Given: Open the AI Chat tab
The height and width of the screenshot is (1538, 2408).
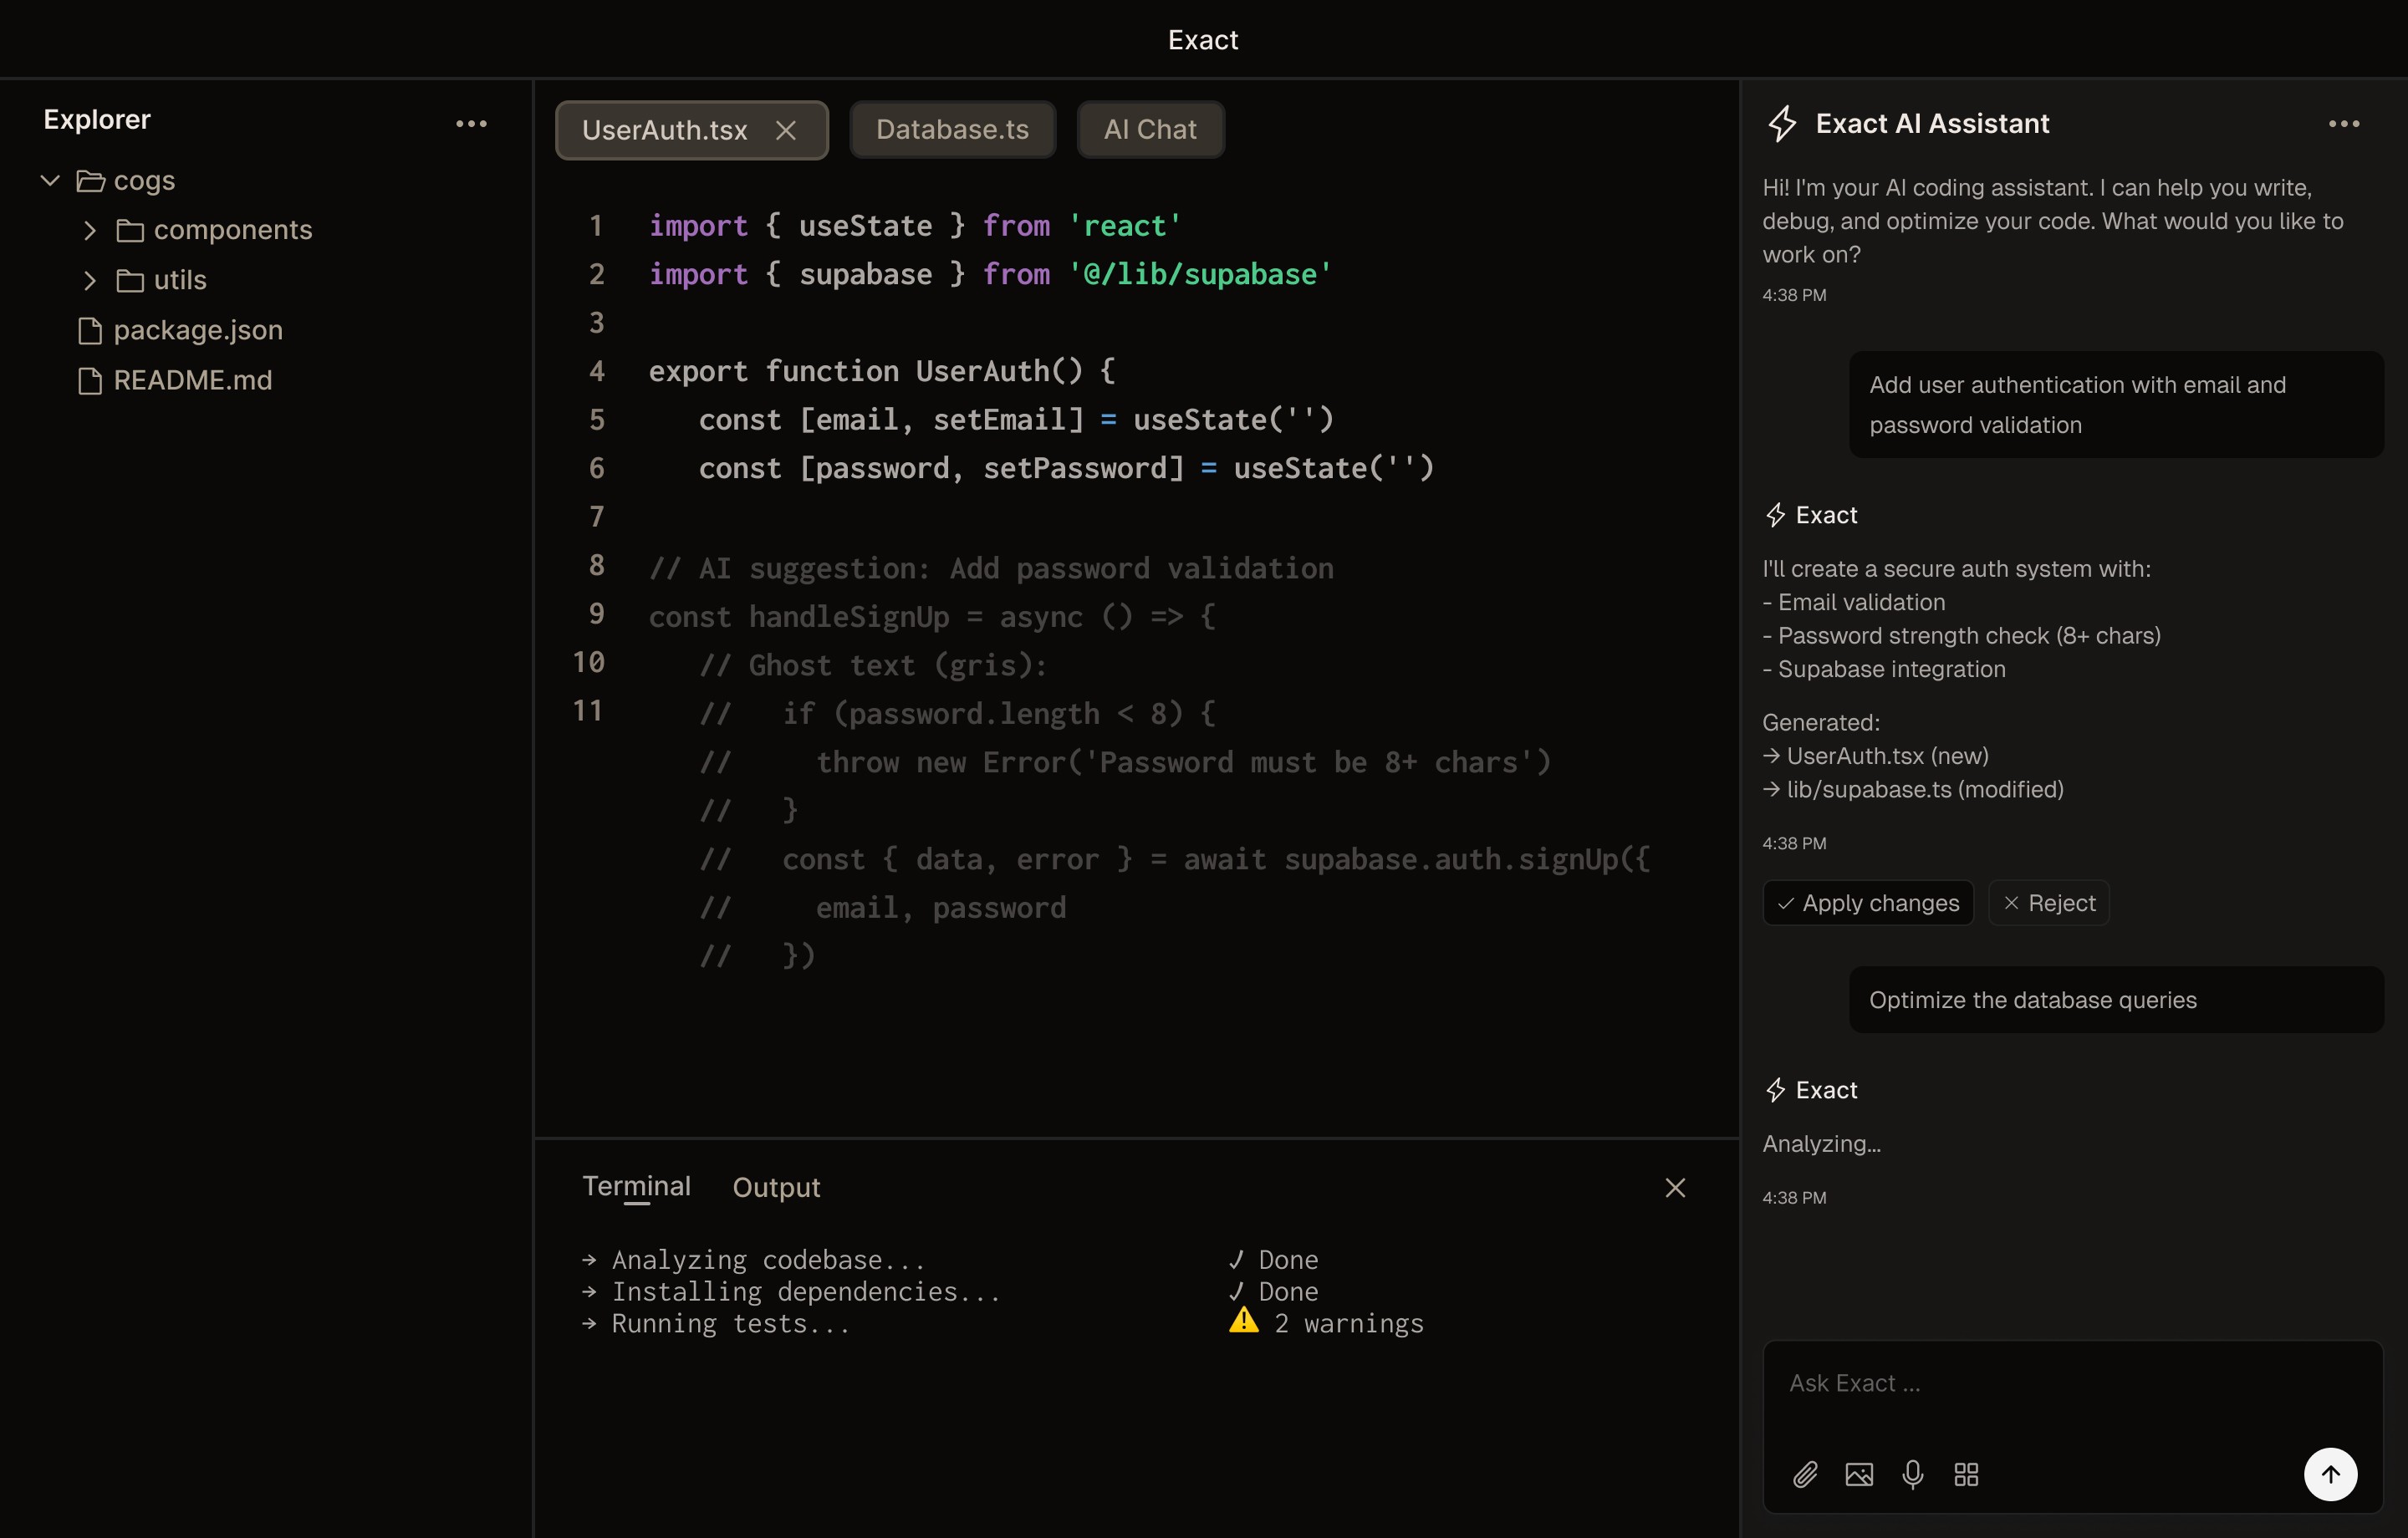Looking at the screenshot, I should (1150, 130).
